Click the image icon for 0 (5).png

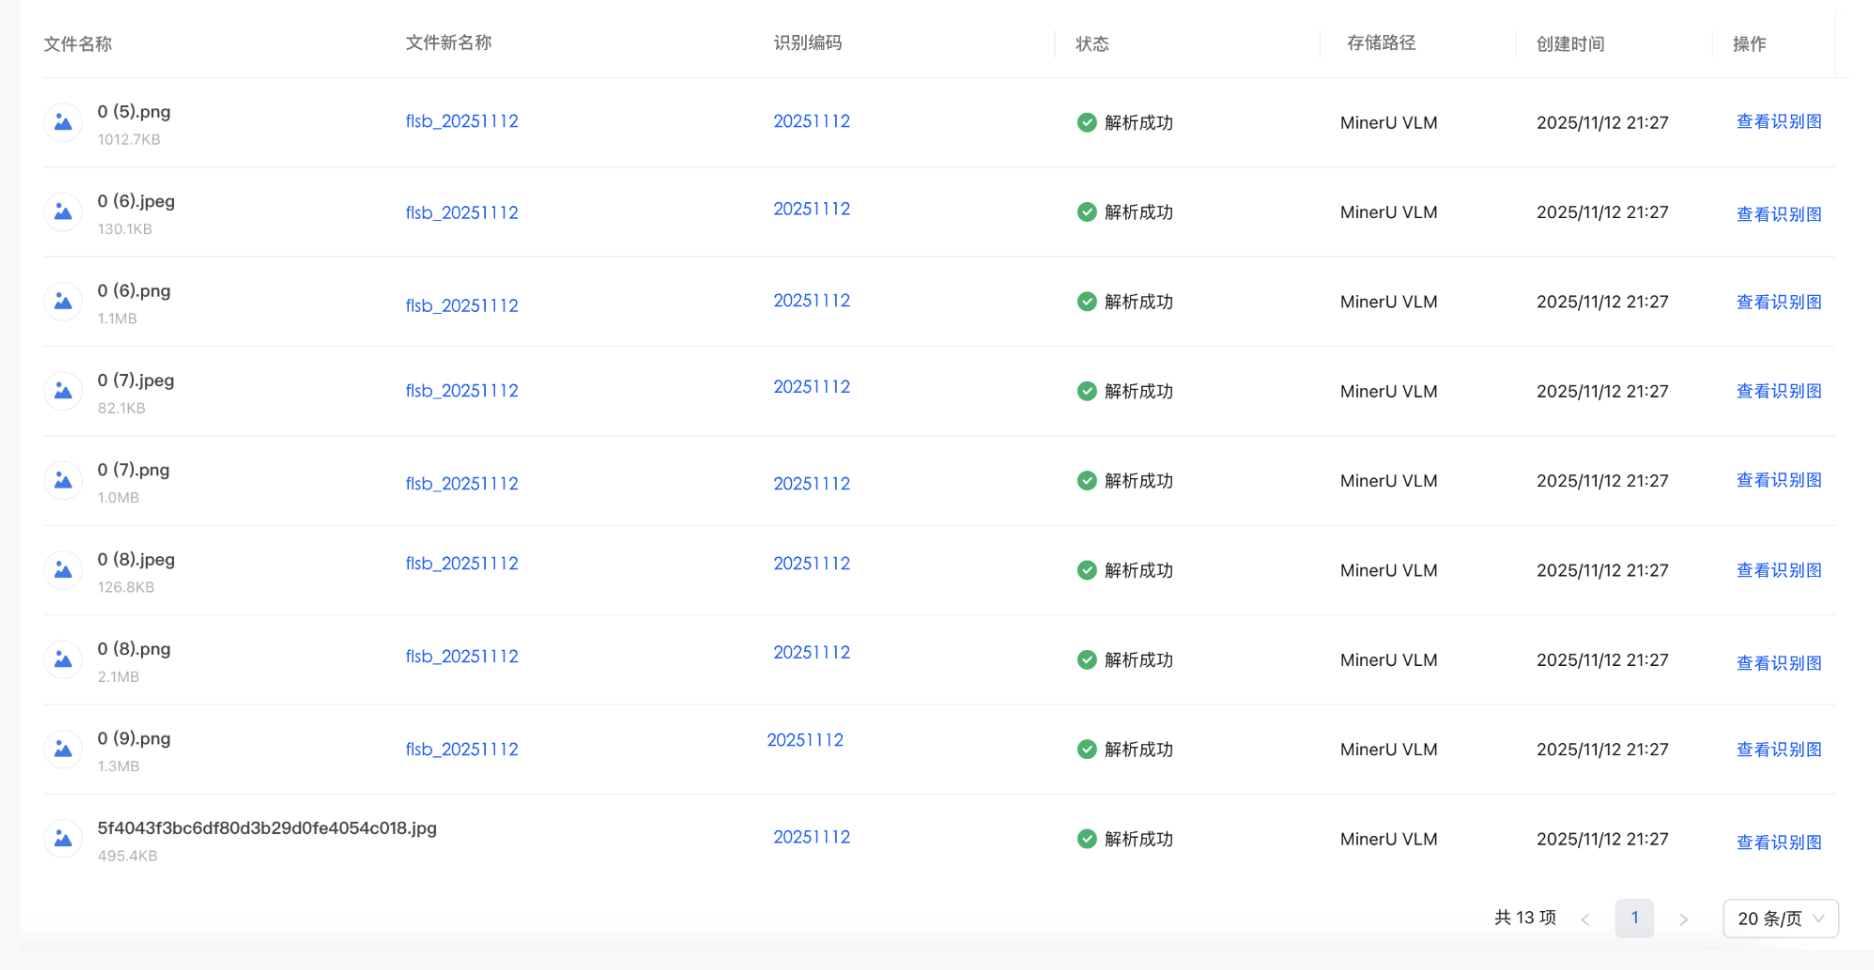pos(63,123)
